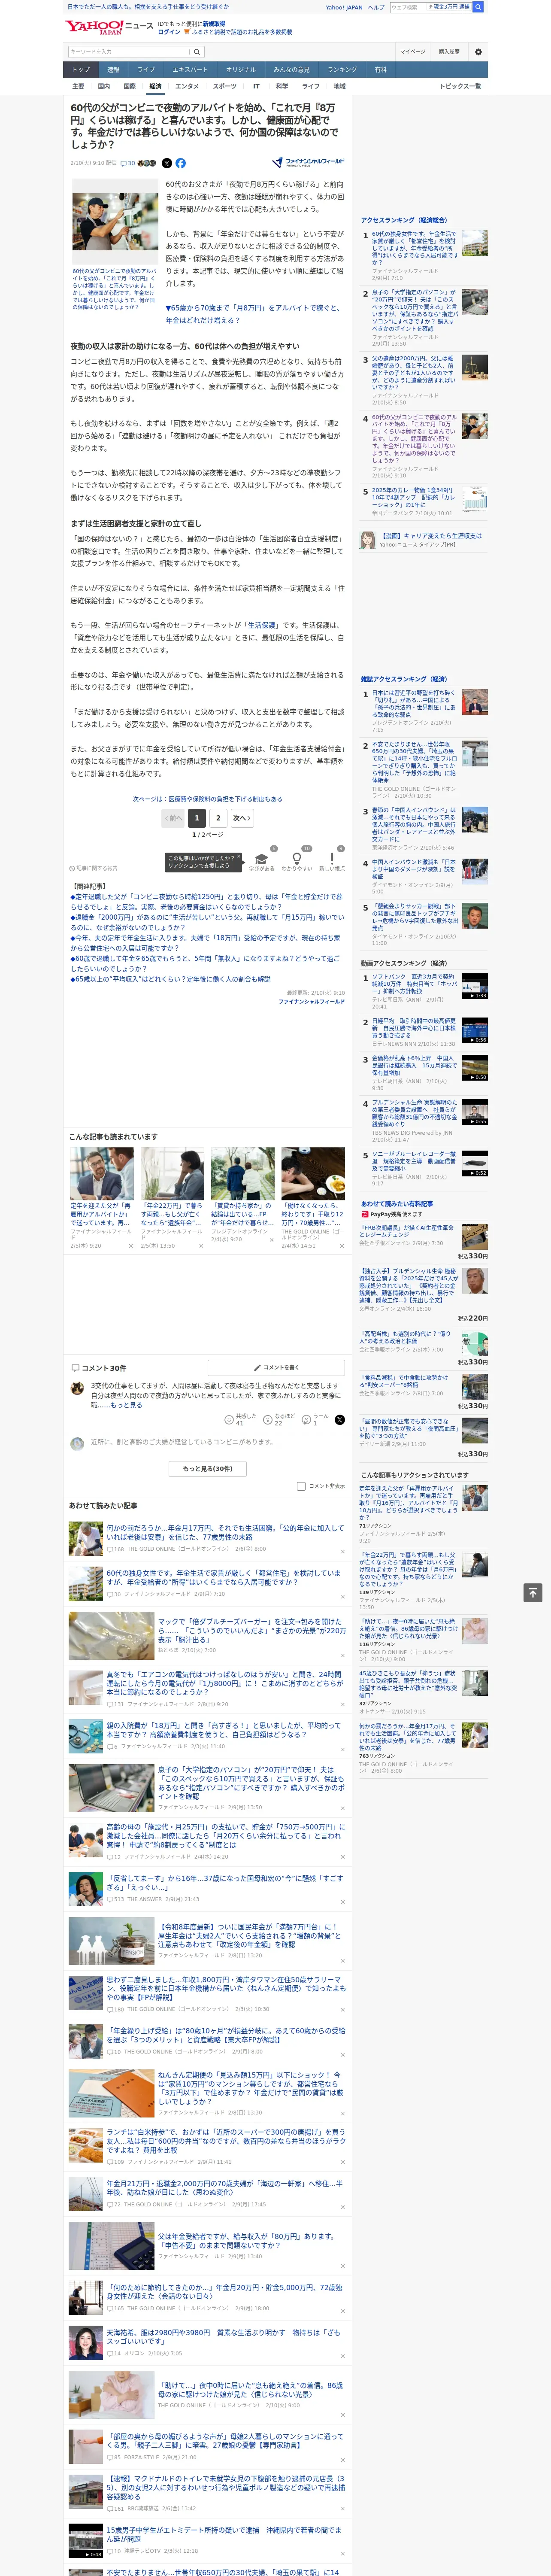Open related link ◆65歳以上の平均収入
The width and height of the screenshot is (551, 2576).
(x=170, y=979)
